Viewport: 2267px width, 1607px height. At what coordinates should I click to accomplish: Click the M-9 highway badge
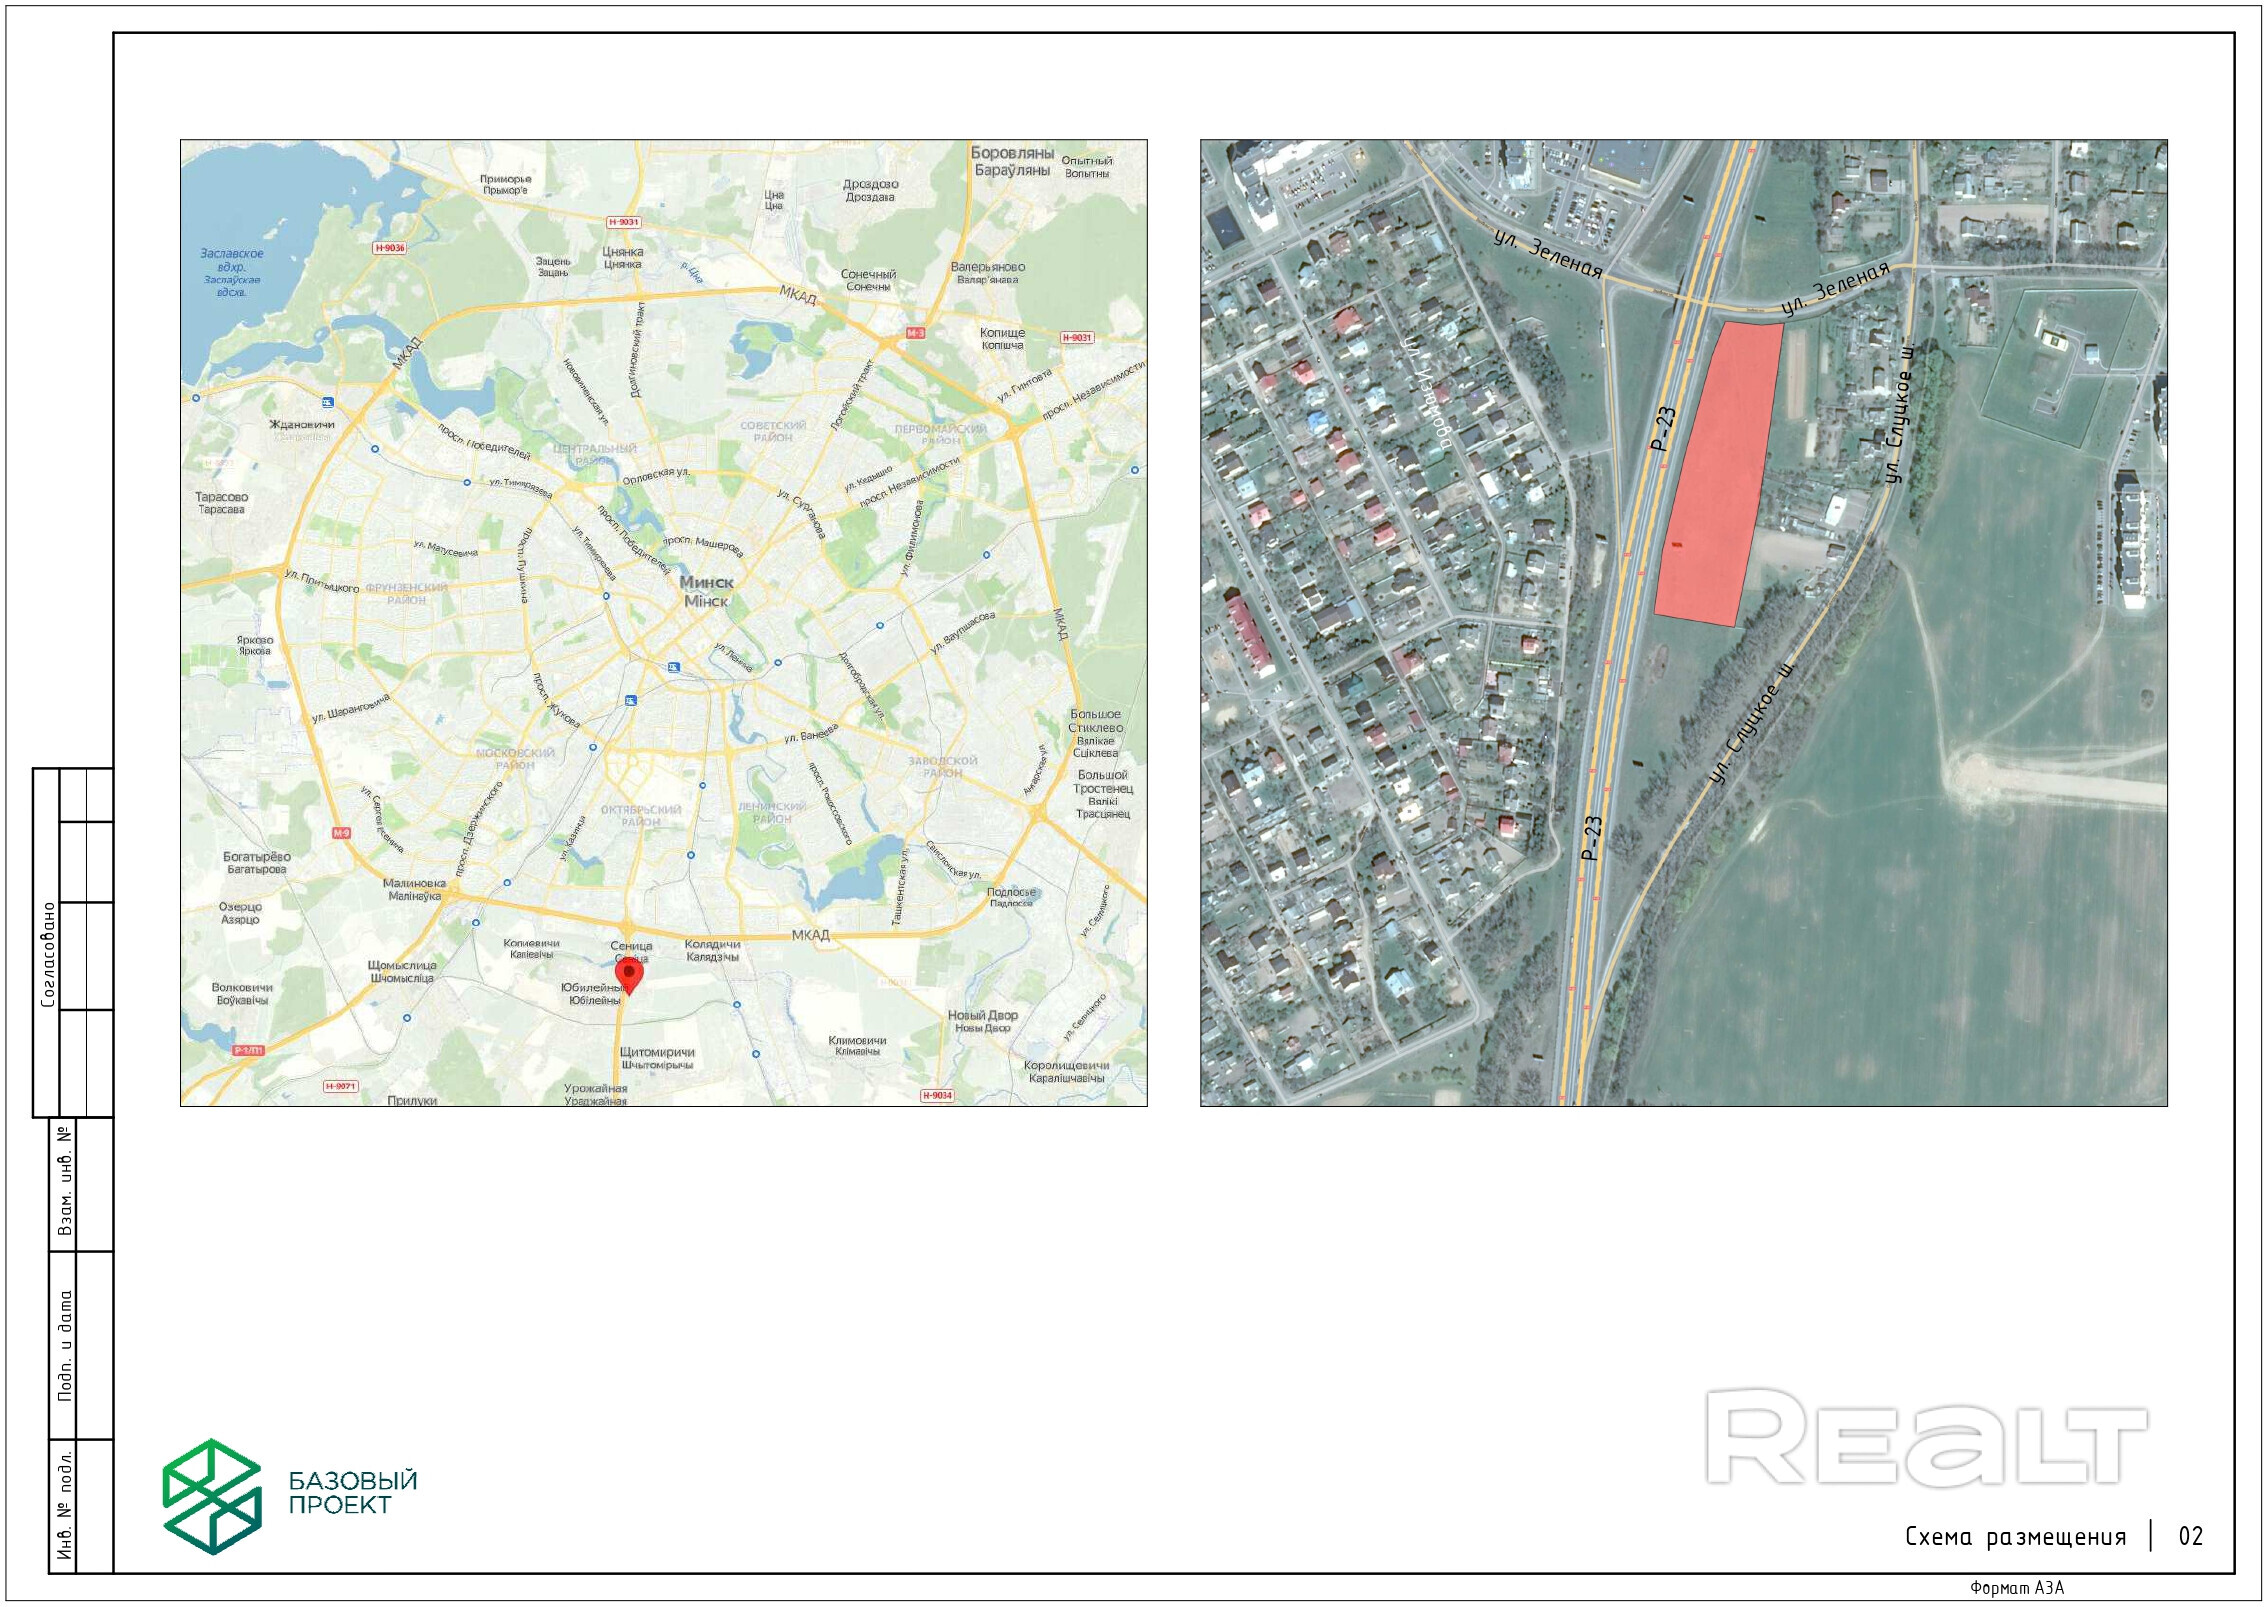point(342,833)
